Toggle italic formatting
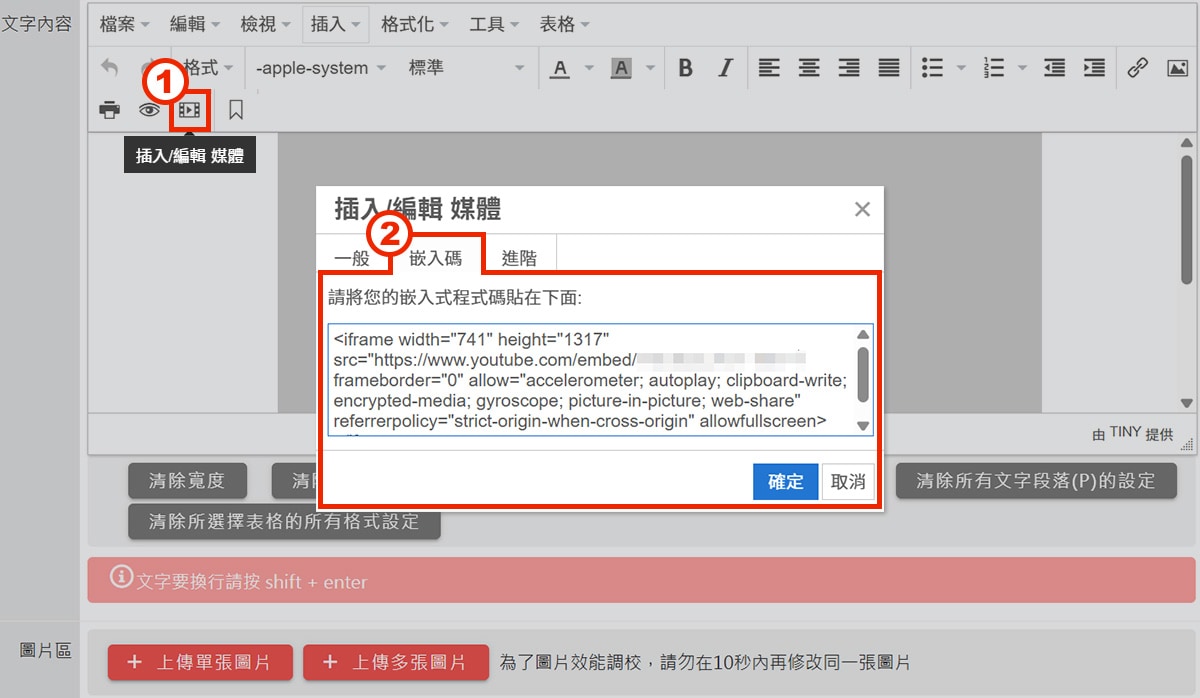This screenshot has height=698, width=1200. tap(726, 68)
